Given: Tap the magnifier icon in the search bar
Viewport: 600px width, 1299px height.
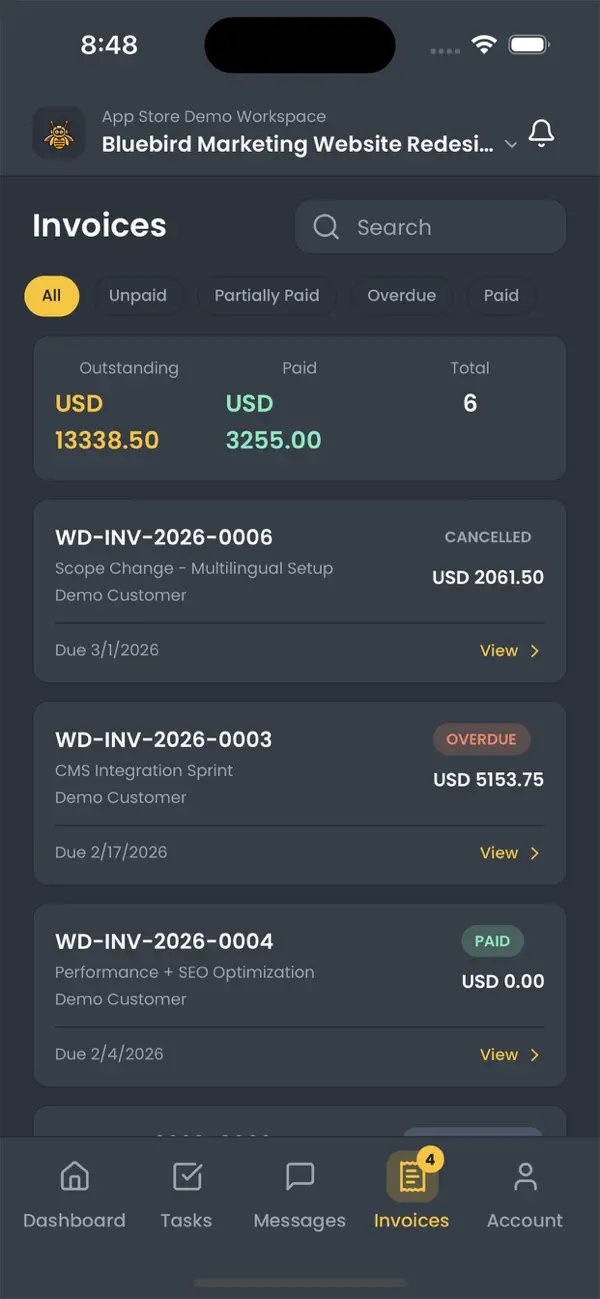Looking at the screenshot, I should [x=325, y=227].
